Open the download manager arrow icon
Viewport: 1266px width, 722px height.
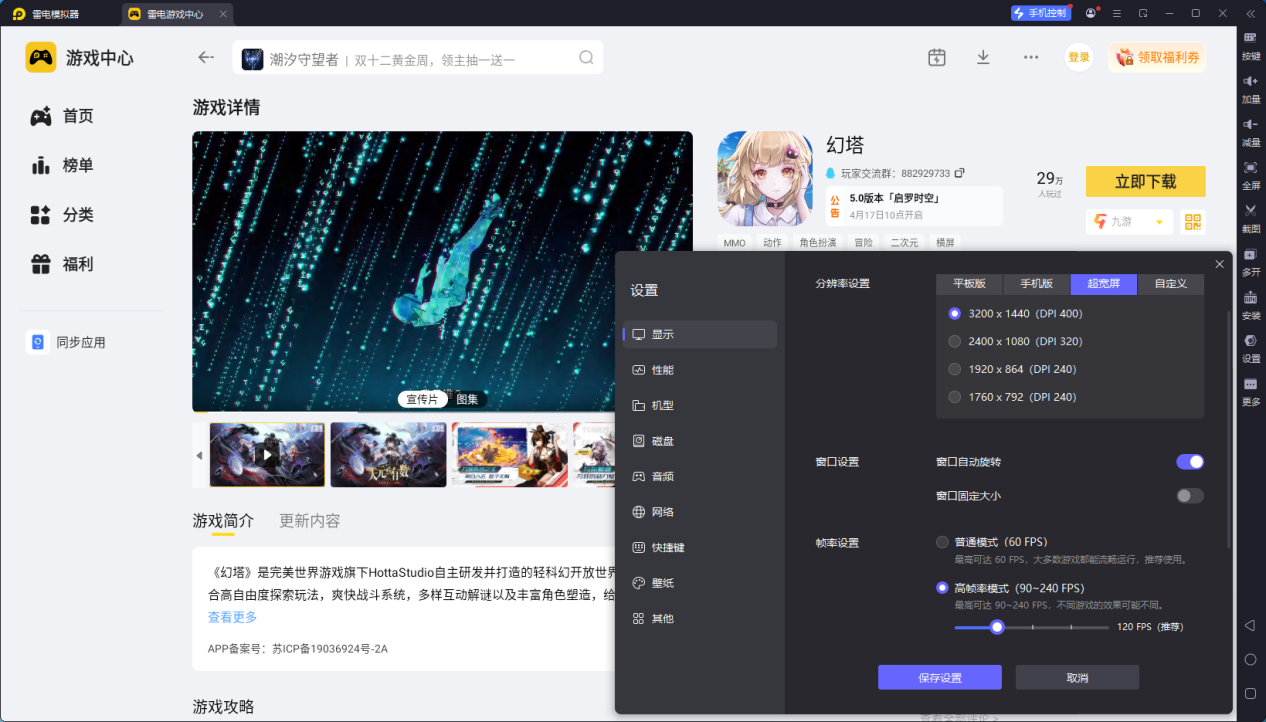(983, 57)
